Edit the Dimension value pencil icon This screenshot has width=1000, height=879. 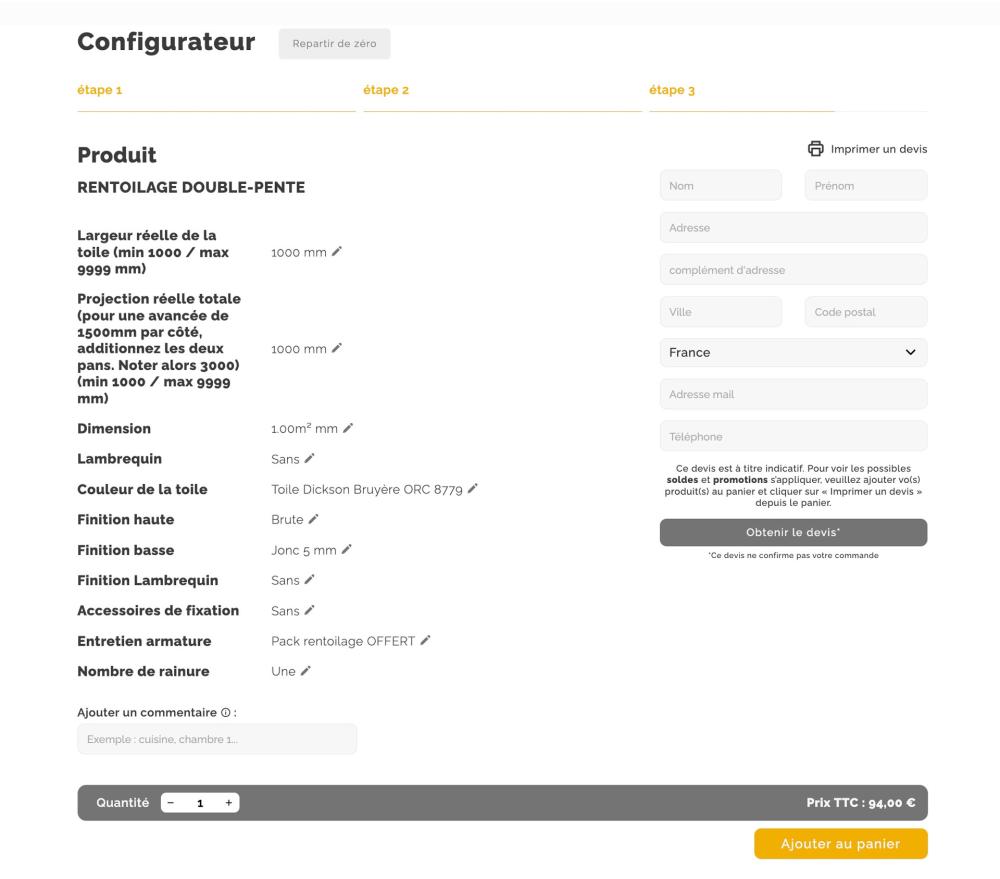click(348, 428)
